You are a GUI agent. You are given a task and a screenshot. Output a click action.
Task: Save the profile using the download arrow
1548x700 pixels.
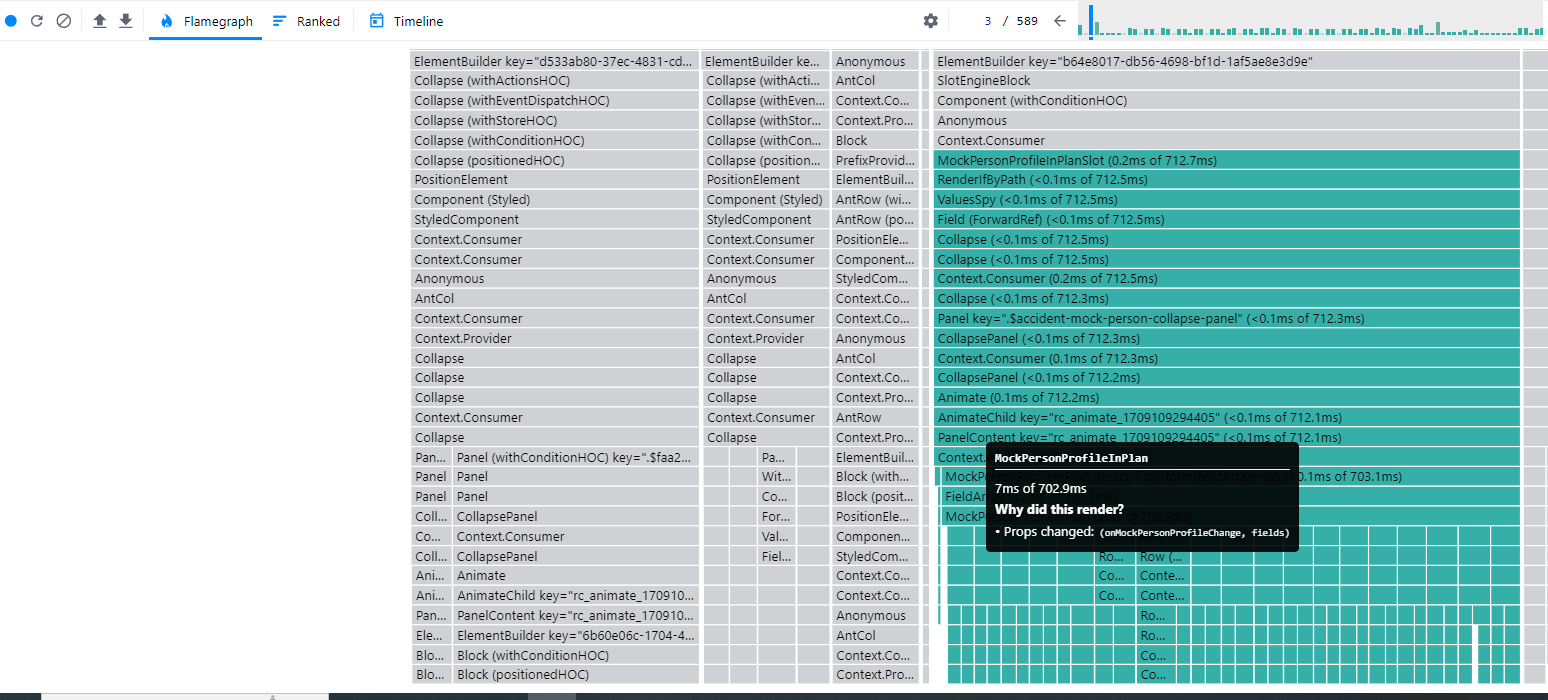click(125, 21)
